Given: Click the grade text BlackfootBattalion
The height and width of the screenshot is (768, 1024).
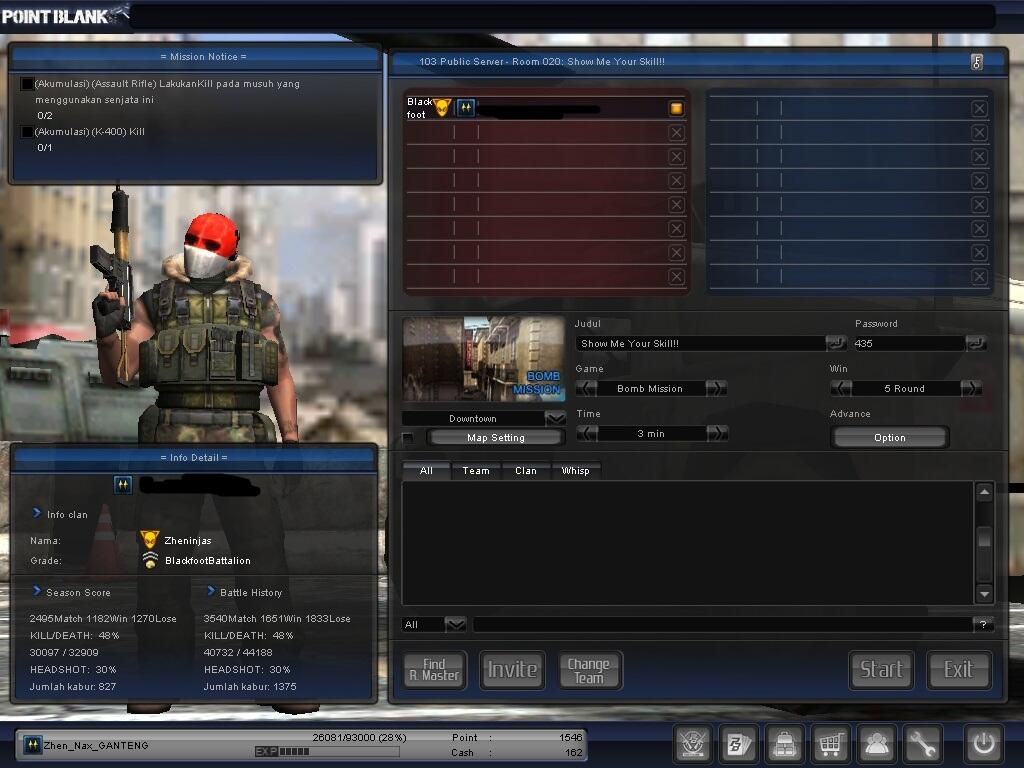Looking at the screenshot, I should click(208, 560).
